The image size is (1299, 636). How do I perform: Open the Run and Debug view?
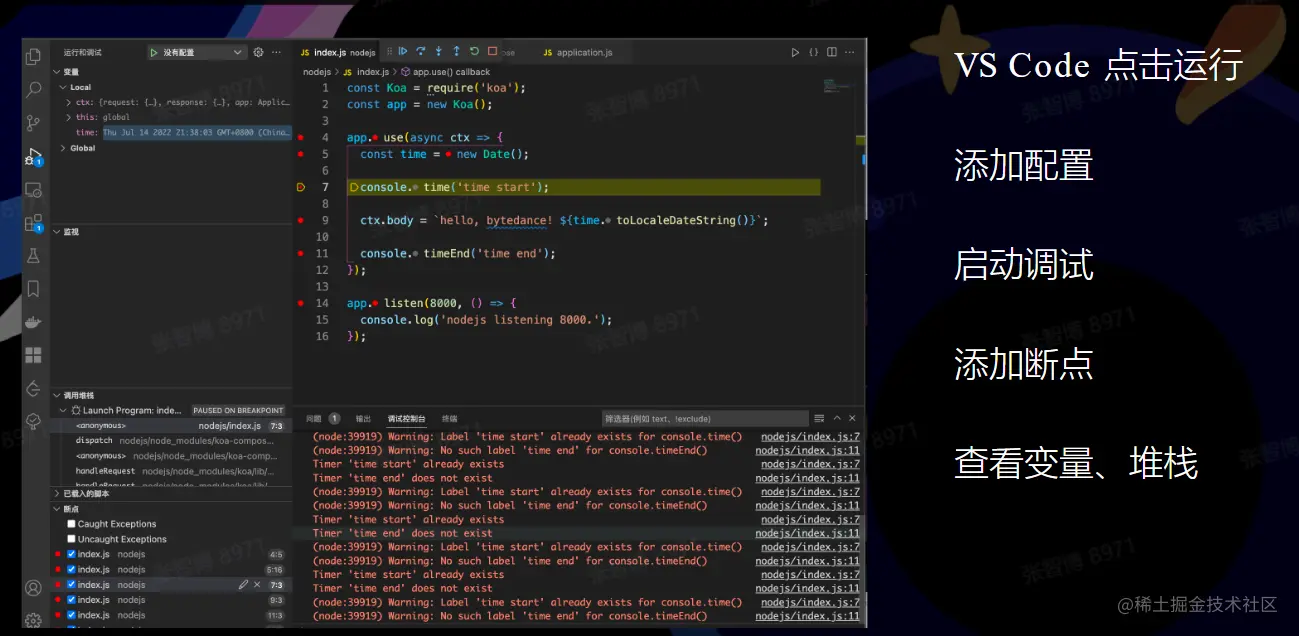tap(34, 156)
